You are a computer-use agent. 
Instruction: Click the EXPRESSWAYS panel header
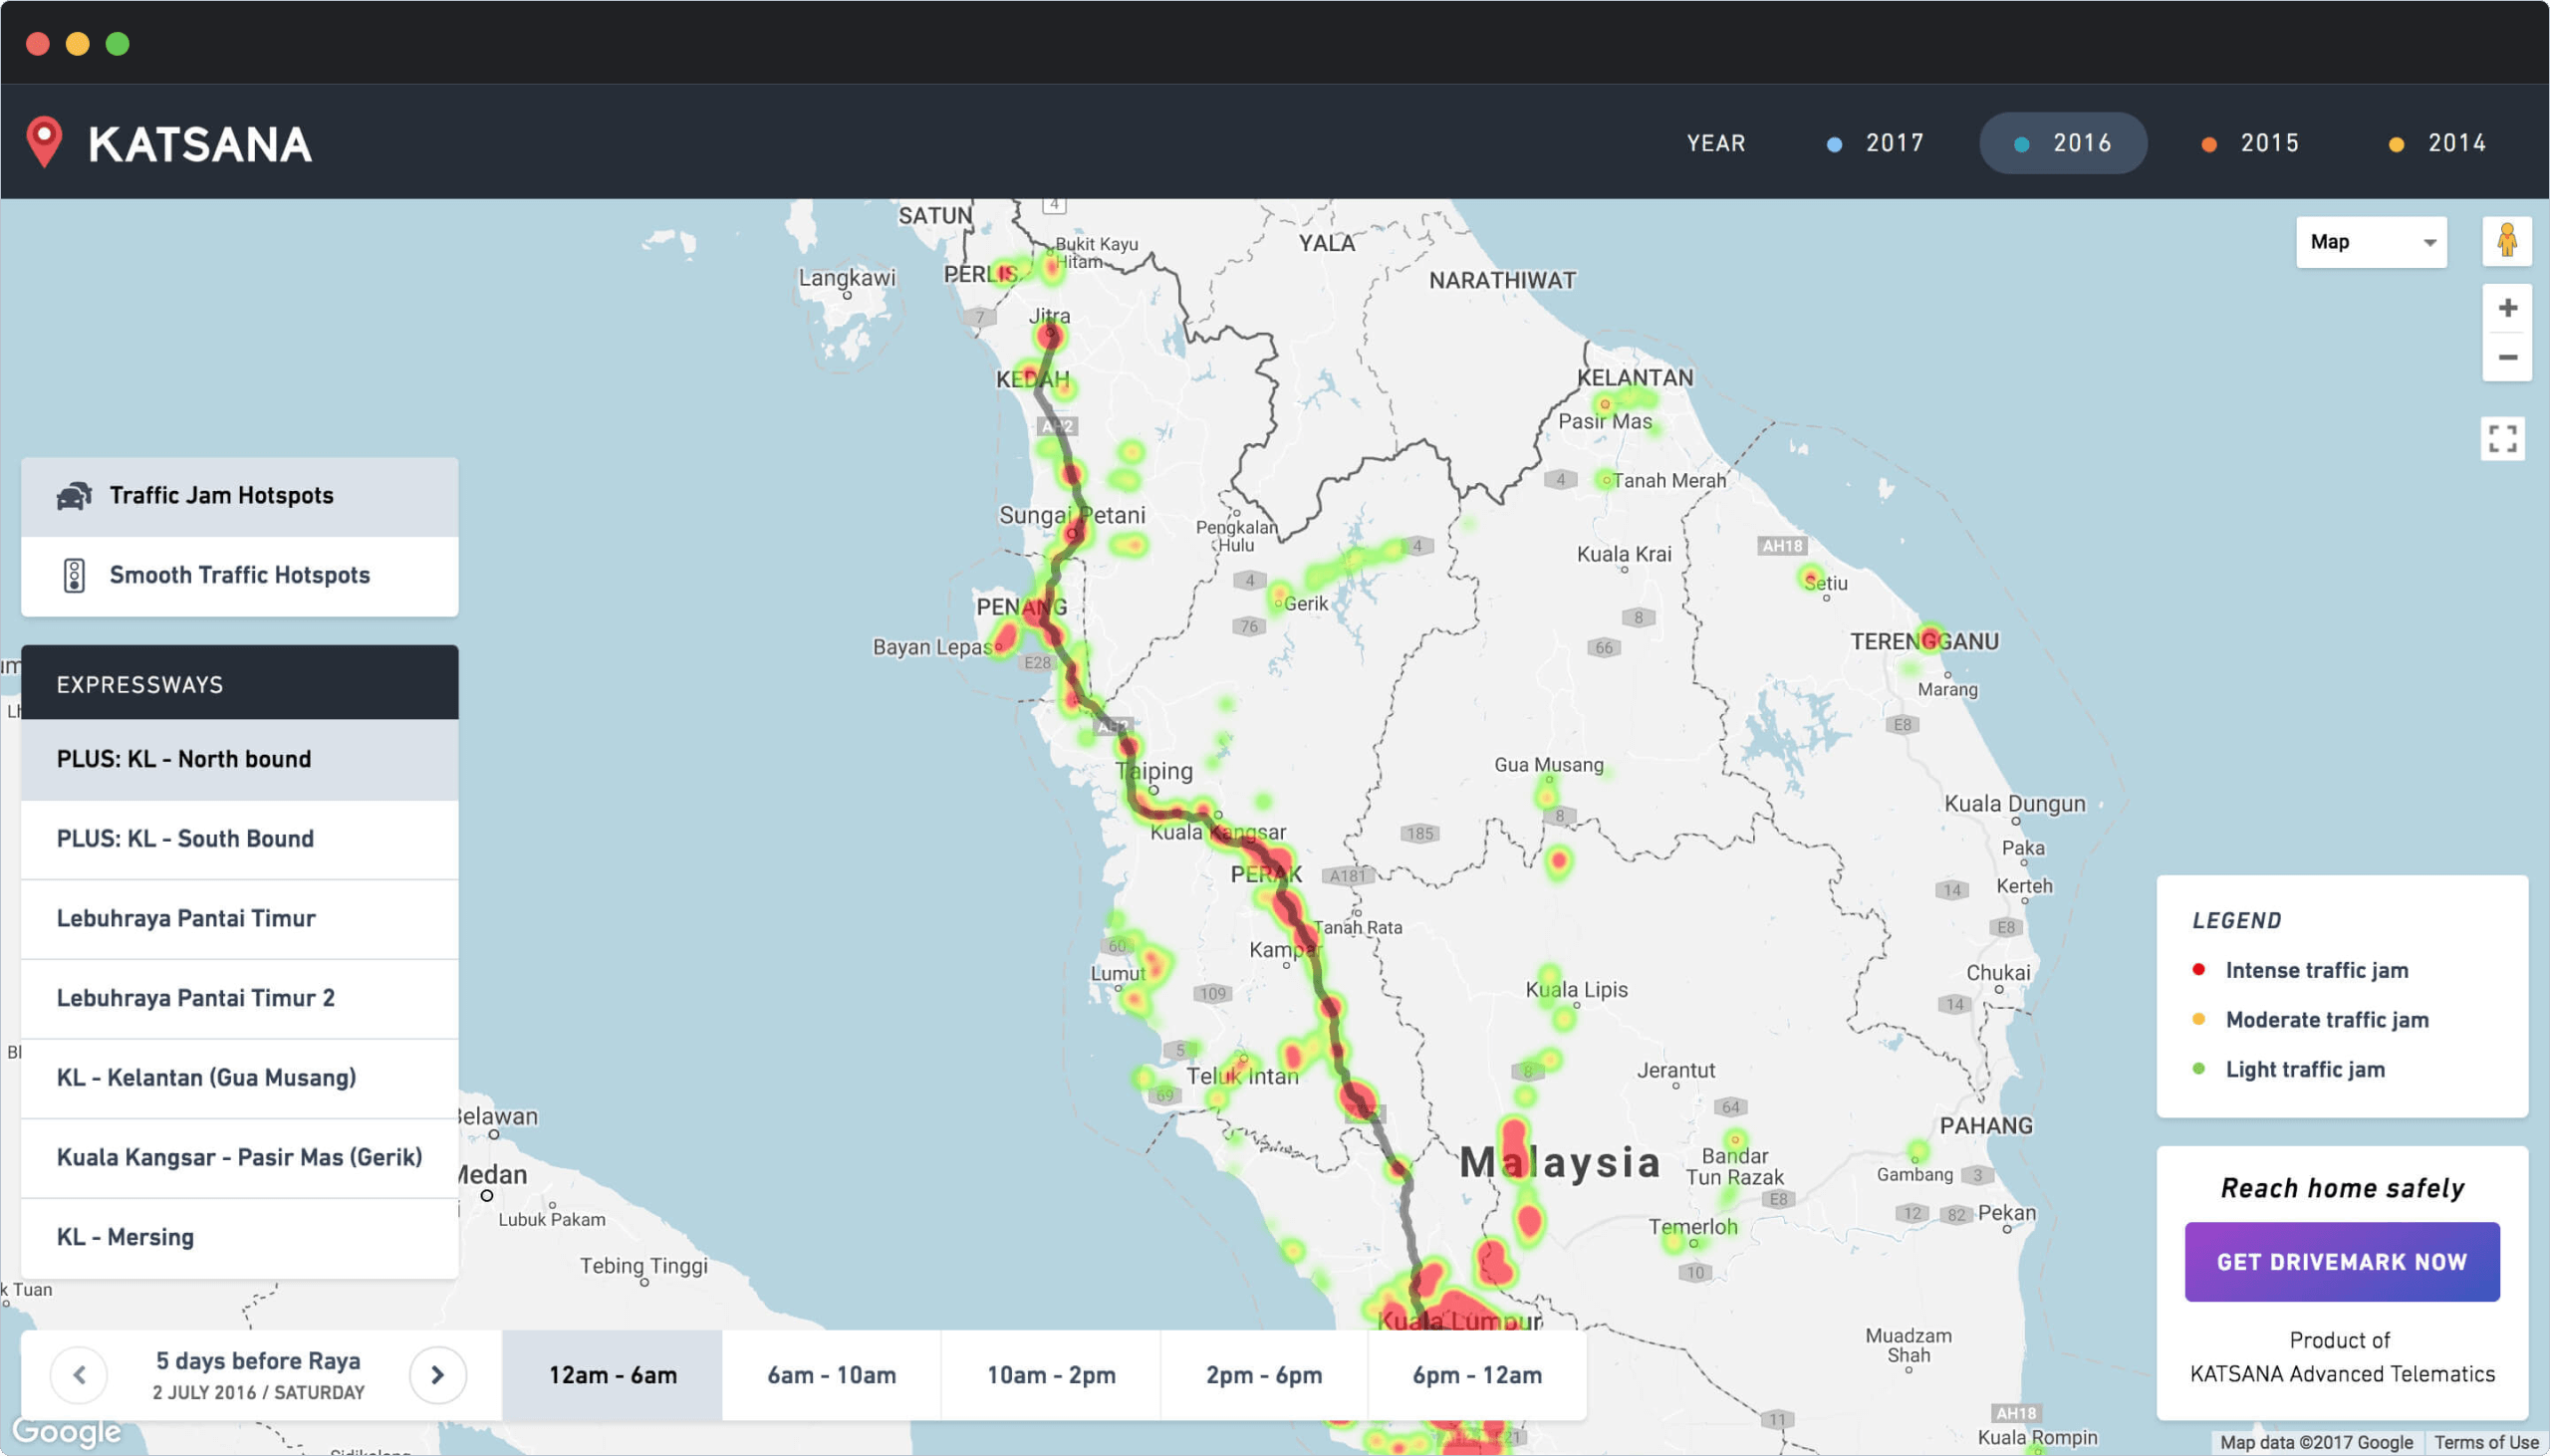tap(240, 683)
